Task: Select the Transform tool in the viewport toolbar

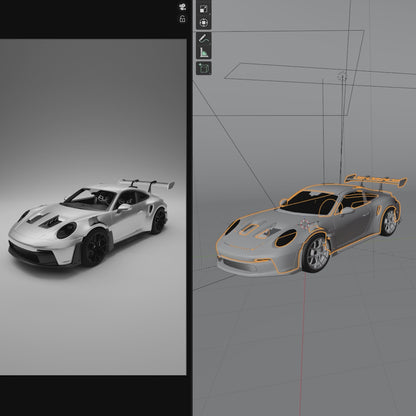Action: 203,23
